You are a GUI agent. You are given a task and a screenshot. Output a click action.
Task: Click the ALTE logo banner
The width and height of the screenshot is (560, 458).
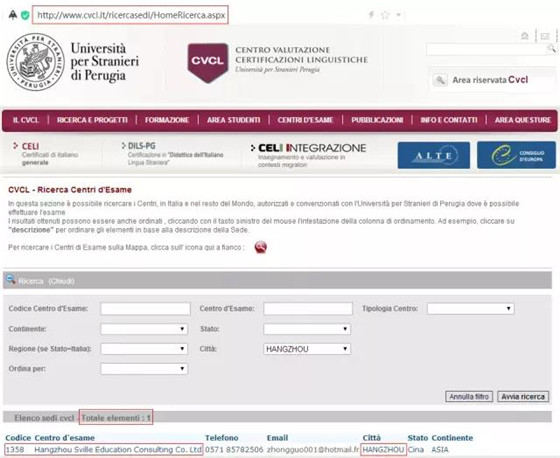point(434,155)
